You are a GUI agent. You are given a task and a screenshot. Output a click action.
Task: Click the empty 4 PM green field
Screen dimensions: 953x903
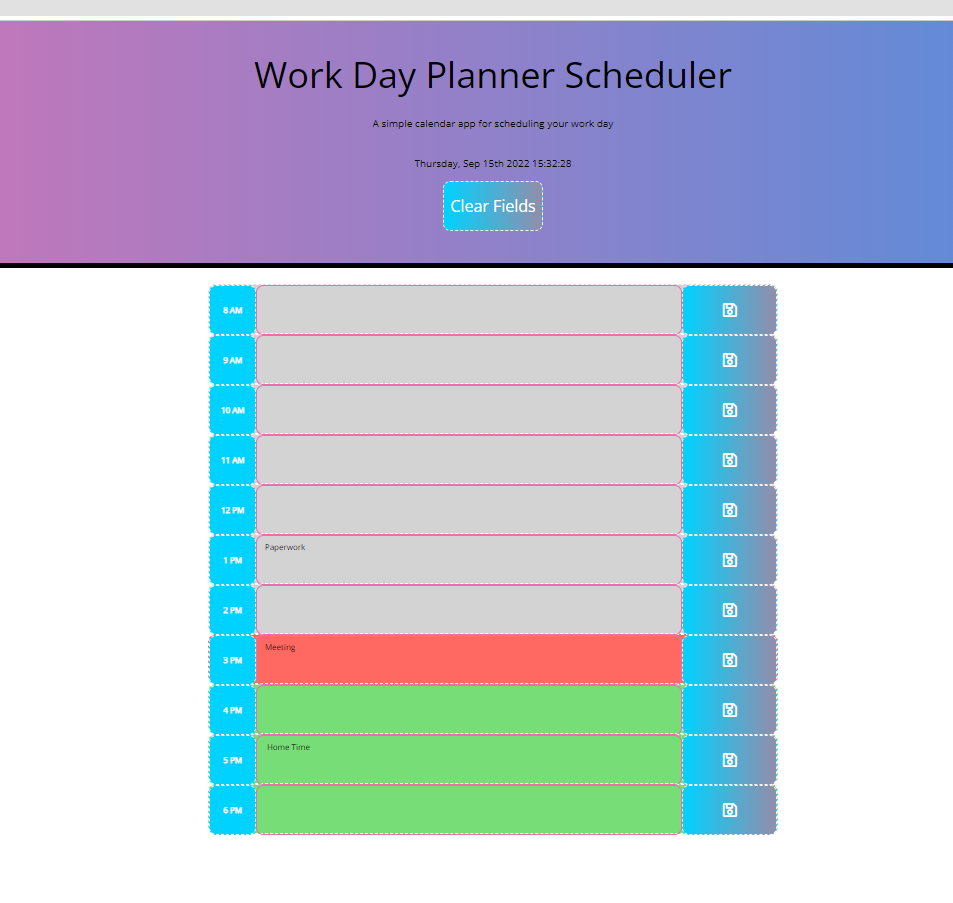click(468, 709)
